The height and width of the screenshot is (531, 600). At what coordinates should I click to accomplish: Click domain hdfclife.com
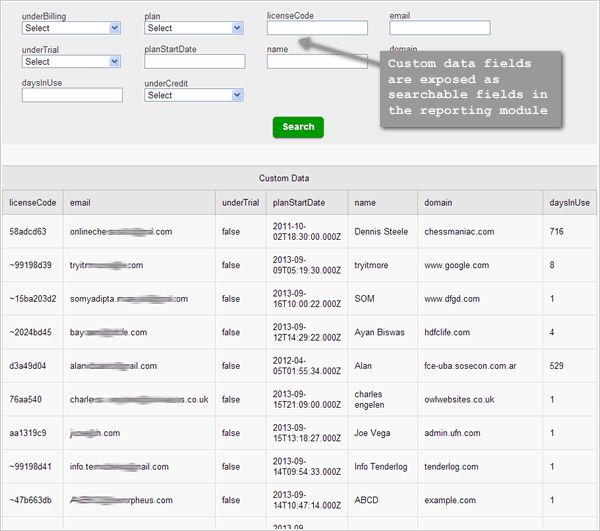[447, 332]
